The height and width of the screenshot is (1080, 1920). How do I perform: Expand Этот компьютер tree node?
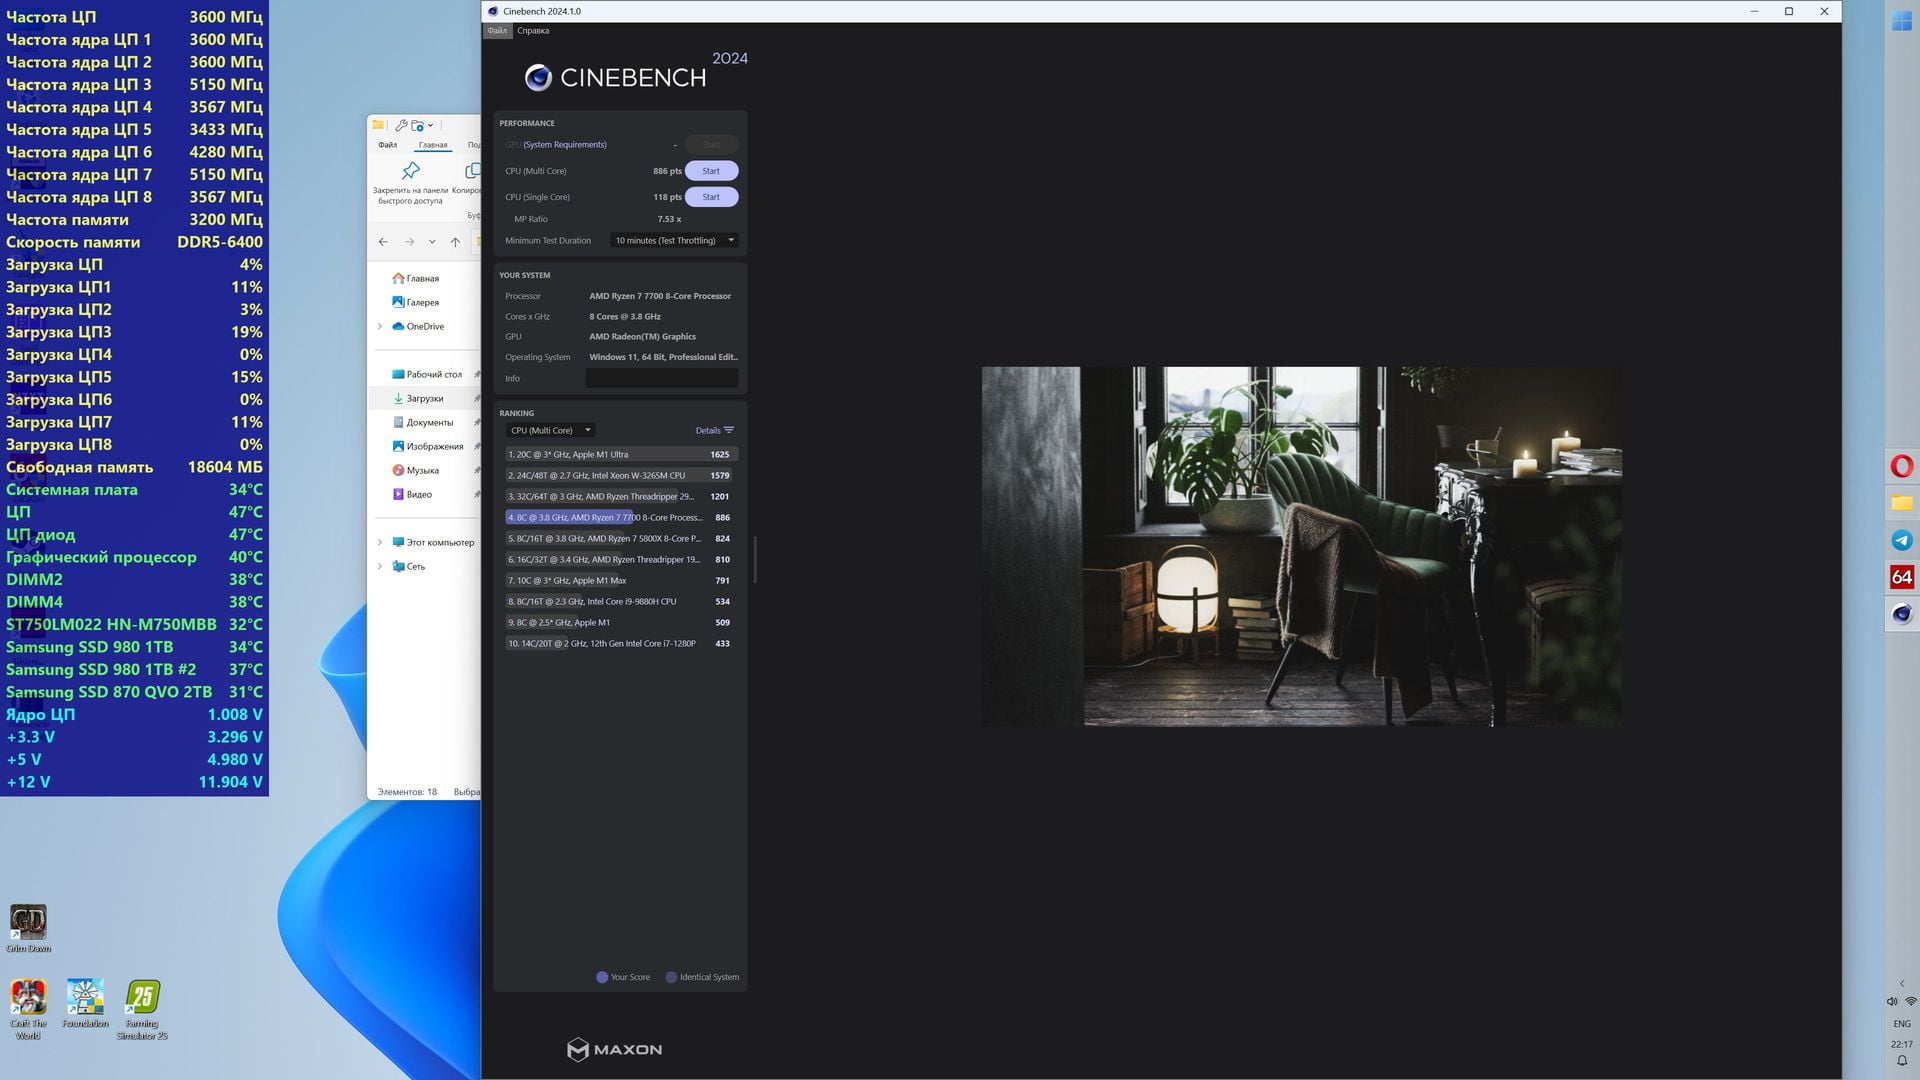380,543
